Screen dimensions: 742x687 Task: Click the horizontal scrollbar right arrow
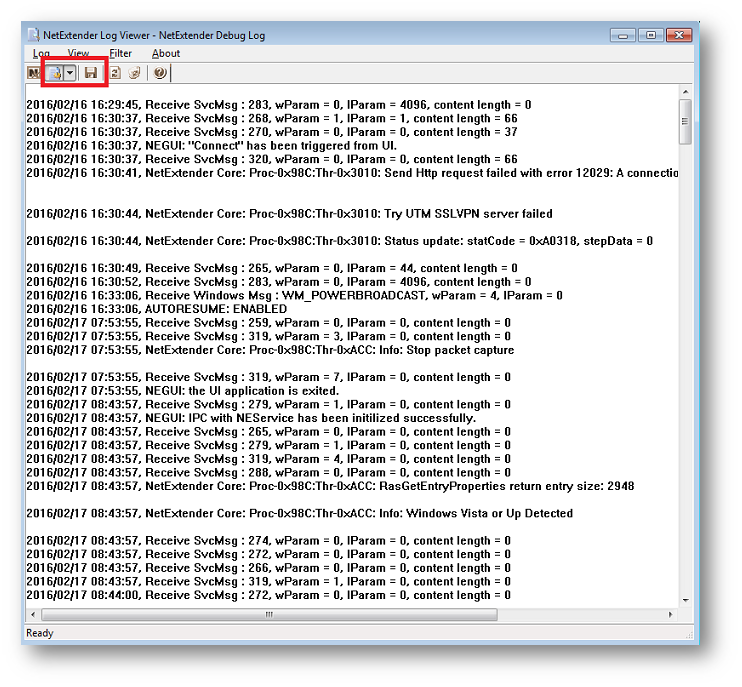671,615
